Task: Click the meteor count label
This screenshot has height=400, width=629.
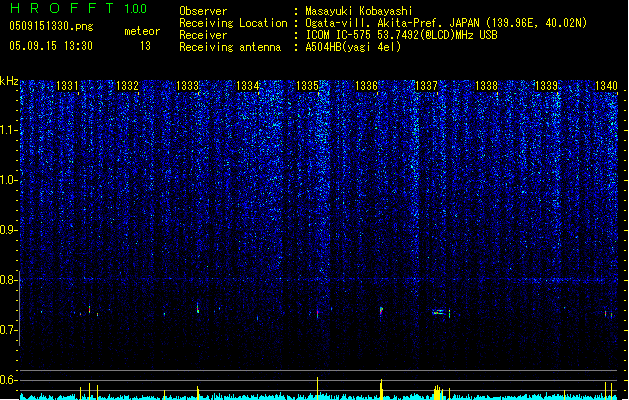Action: tap(142, 31)
